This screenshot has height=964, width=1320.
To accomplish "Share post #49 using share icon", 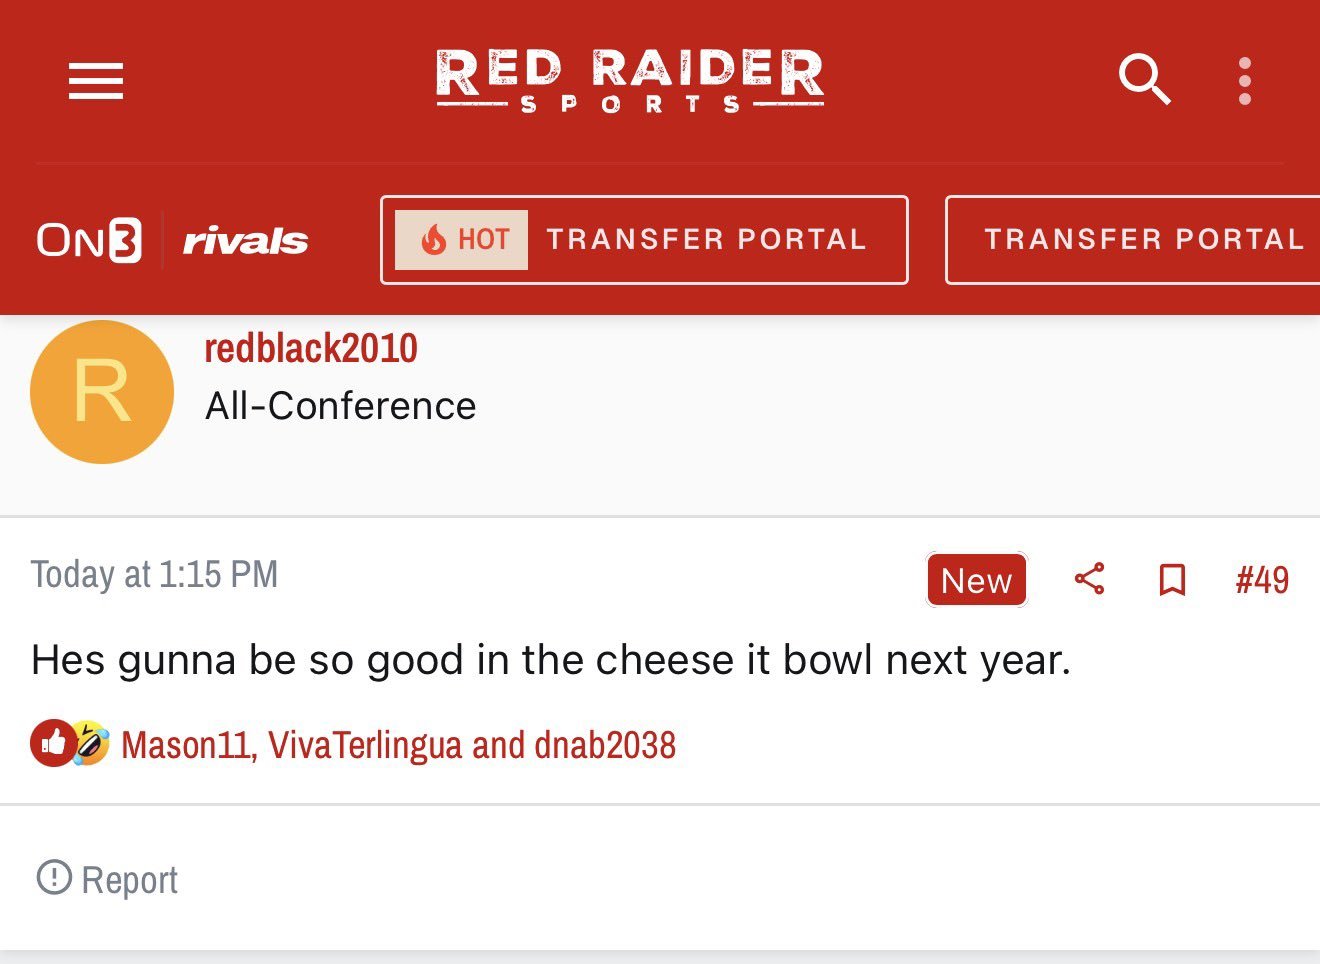I will coord(1089,579).
